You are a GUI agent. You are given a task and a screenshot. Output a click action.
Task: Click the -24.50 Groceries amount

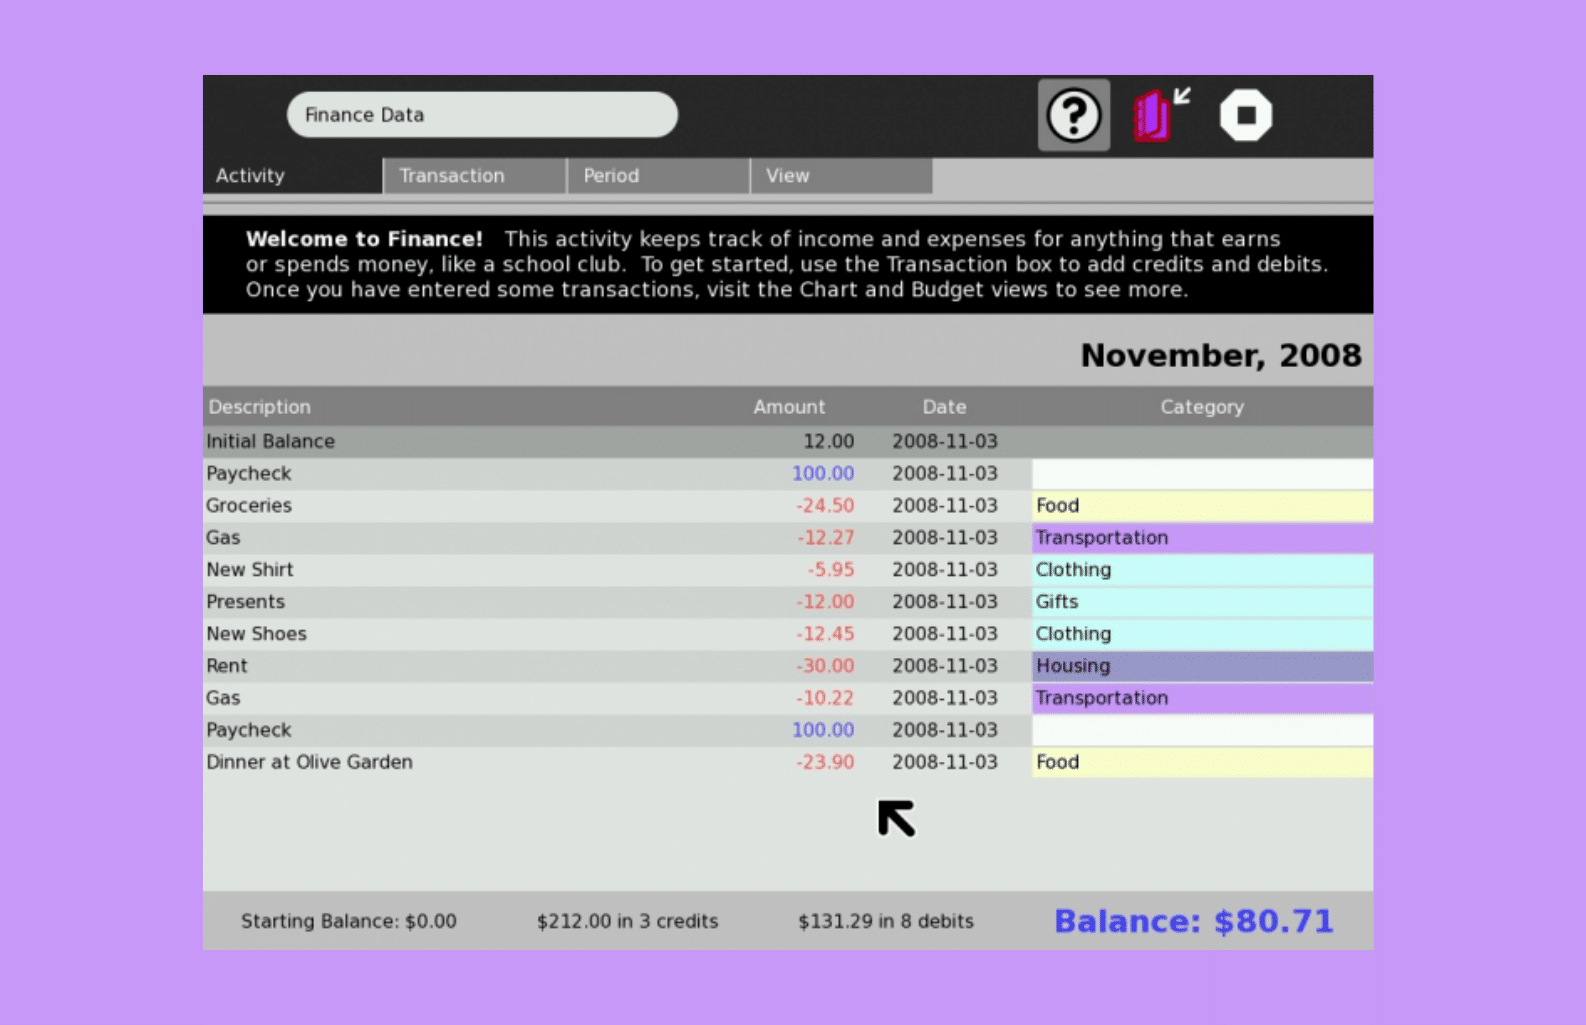[x=825, y=505]
